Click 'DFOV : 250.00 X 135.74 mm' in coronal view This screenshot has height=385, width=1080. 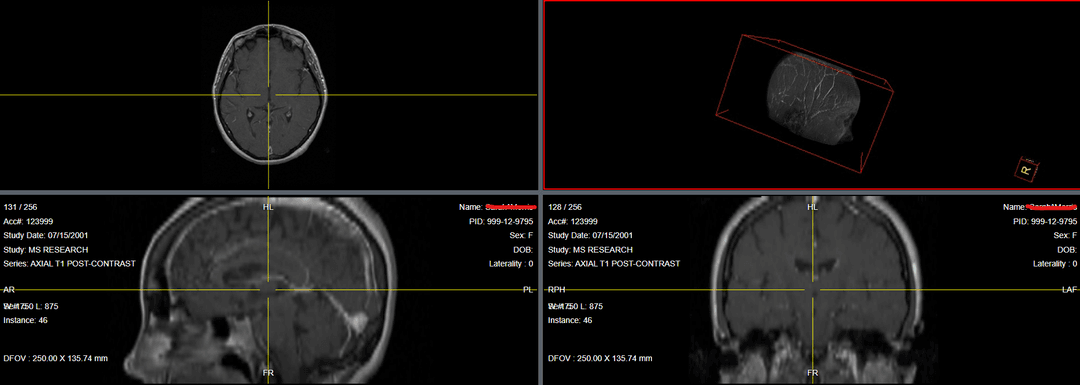click(600, 359)
